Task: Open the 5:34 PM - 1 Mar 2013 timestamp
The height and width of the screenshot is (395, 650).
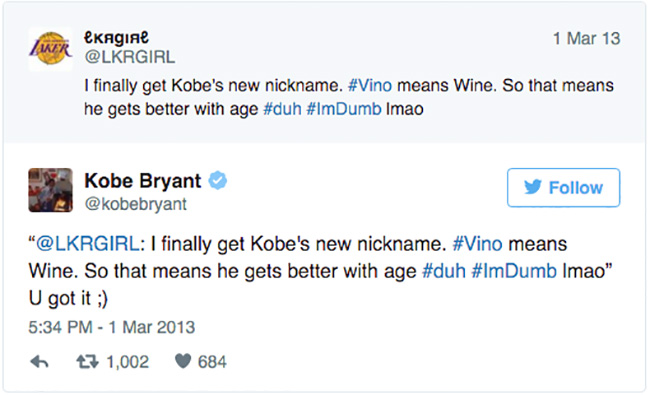Action: 112,327
